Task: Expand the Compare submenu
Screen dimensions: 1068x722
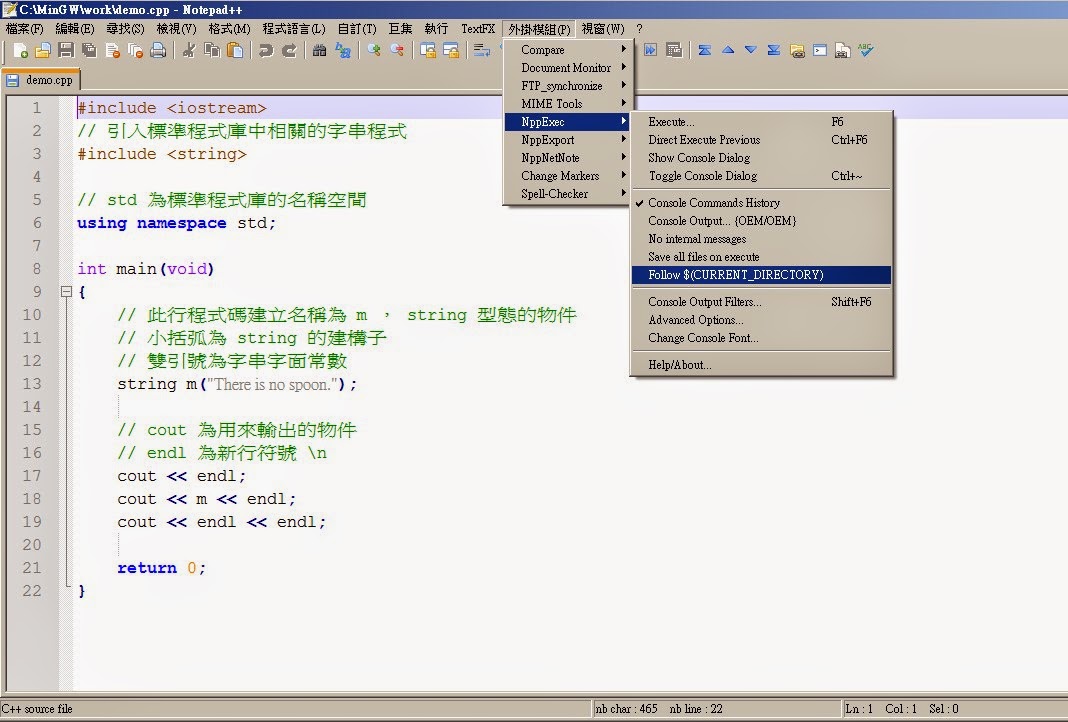Action: [x=566, y=50]
